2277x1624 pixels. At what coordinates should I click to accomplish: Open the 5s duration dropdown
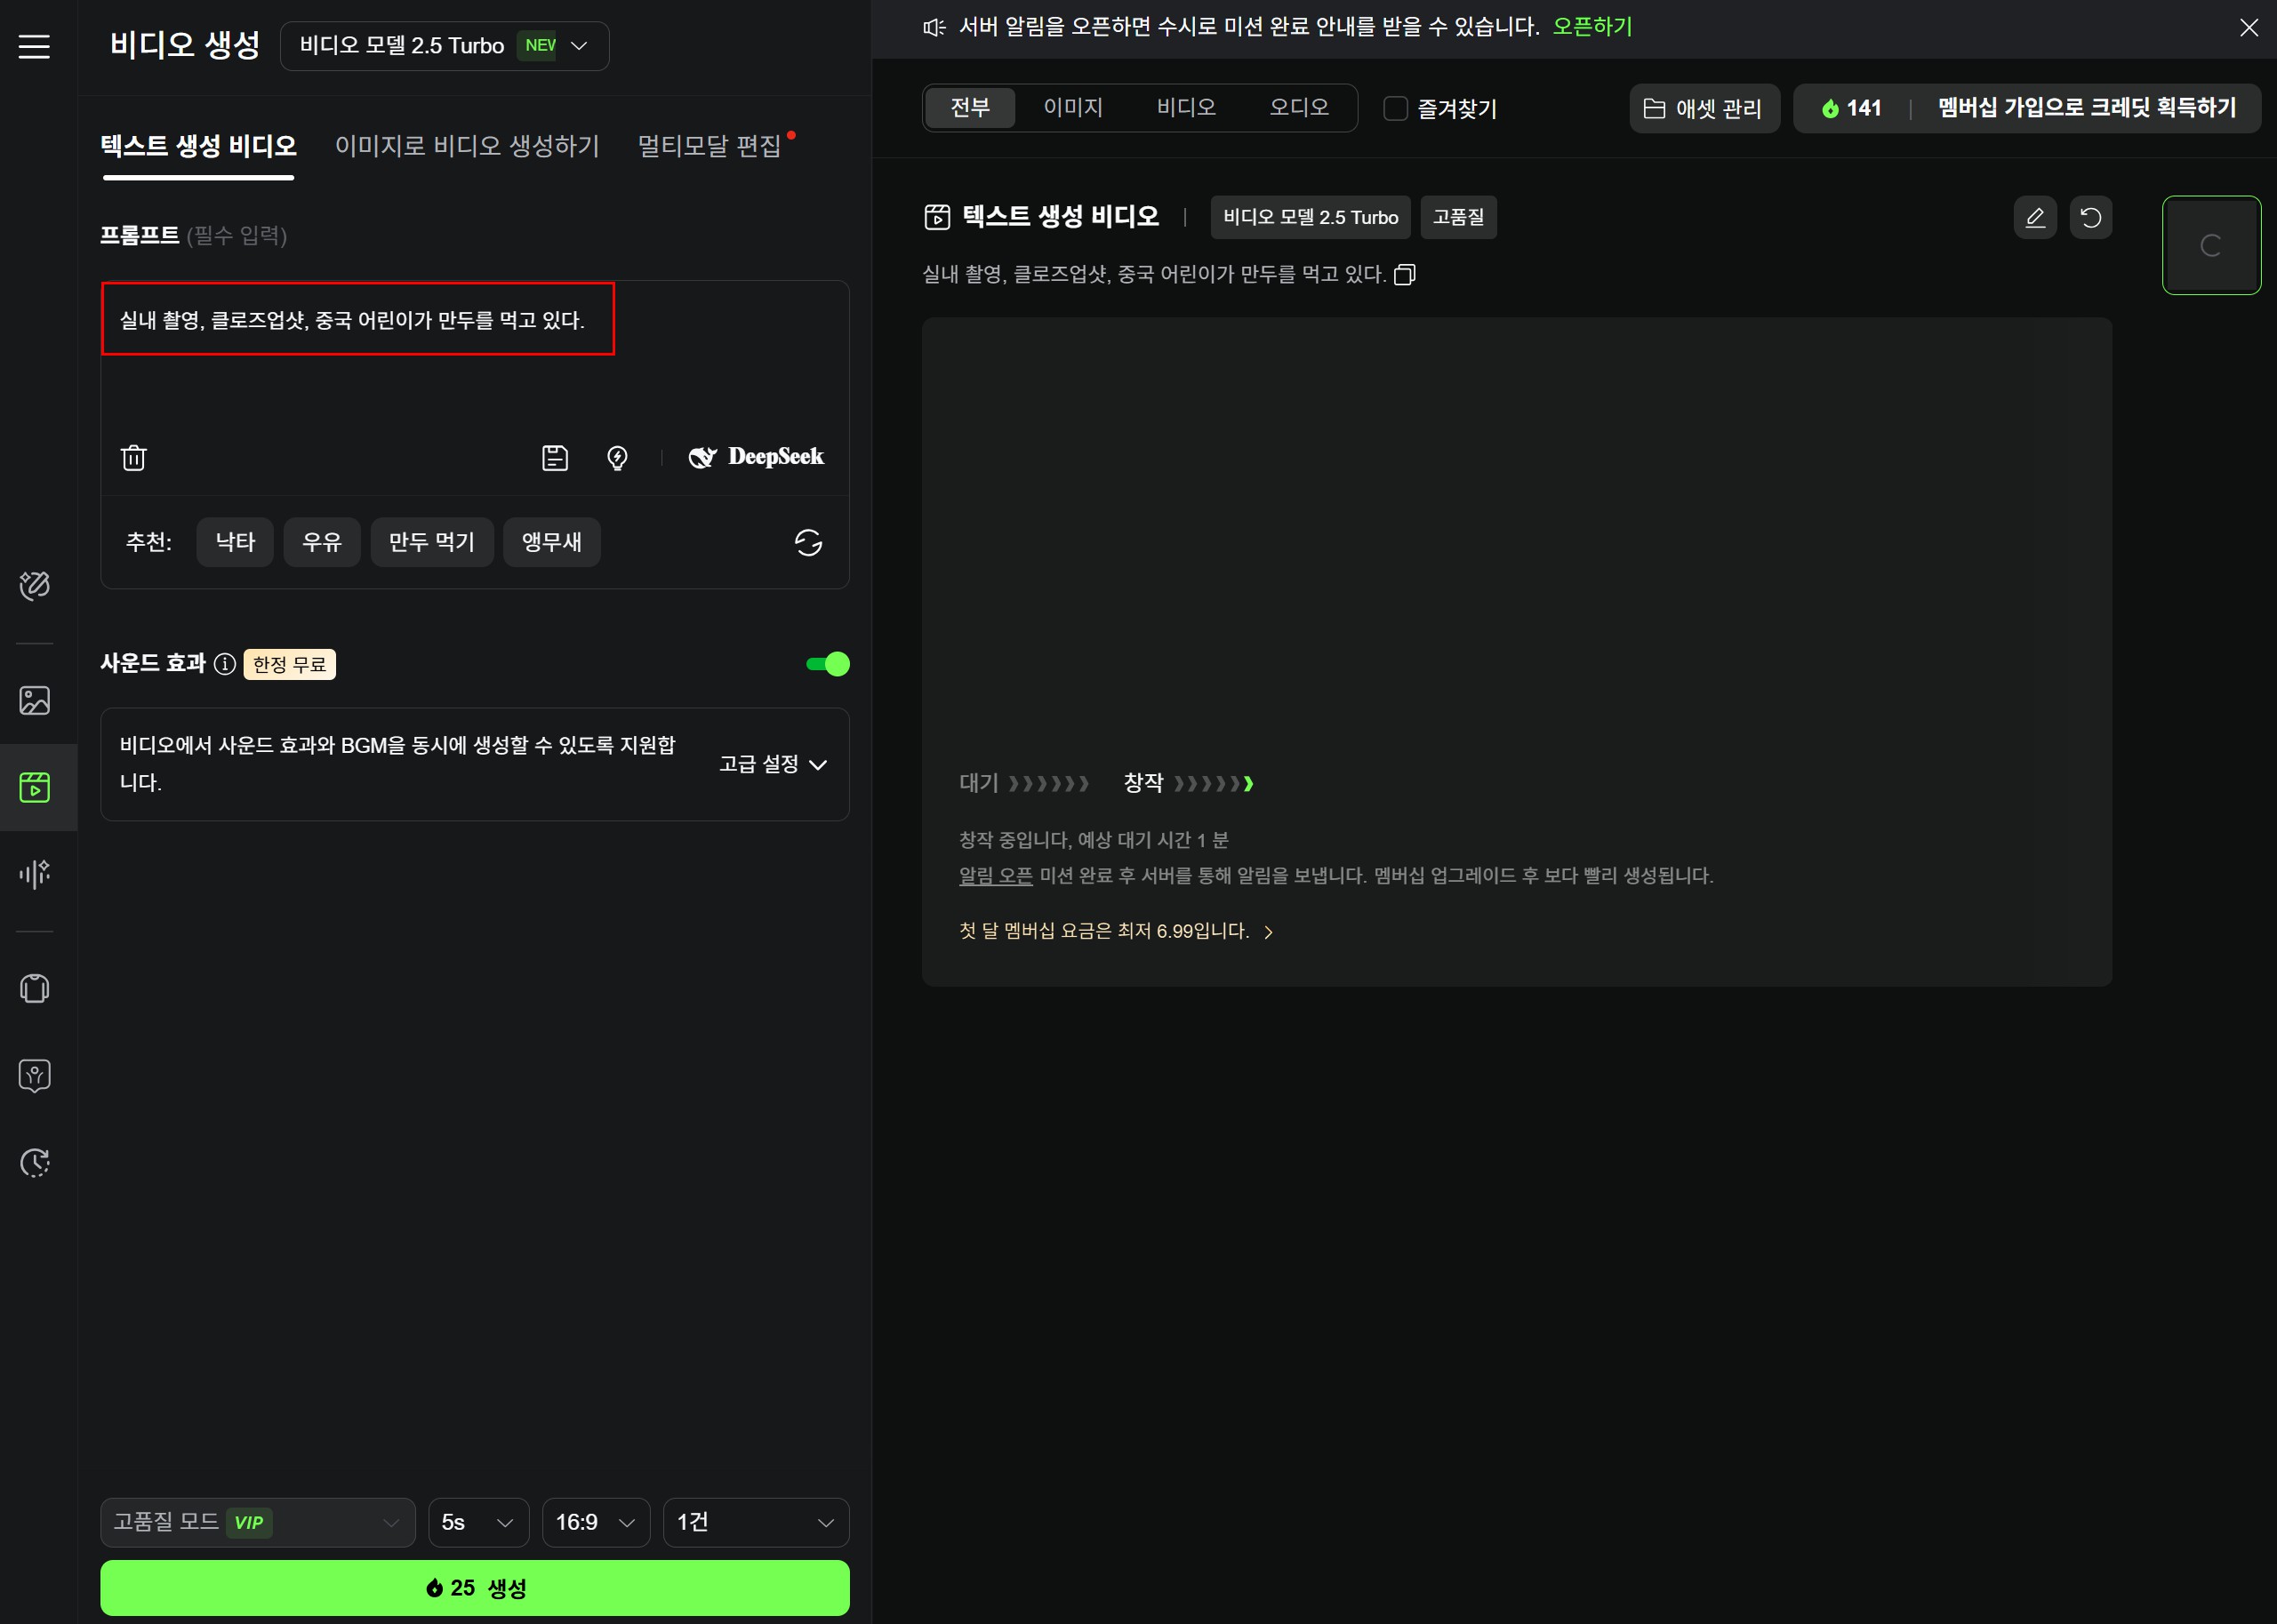coord(478,1522)
